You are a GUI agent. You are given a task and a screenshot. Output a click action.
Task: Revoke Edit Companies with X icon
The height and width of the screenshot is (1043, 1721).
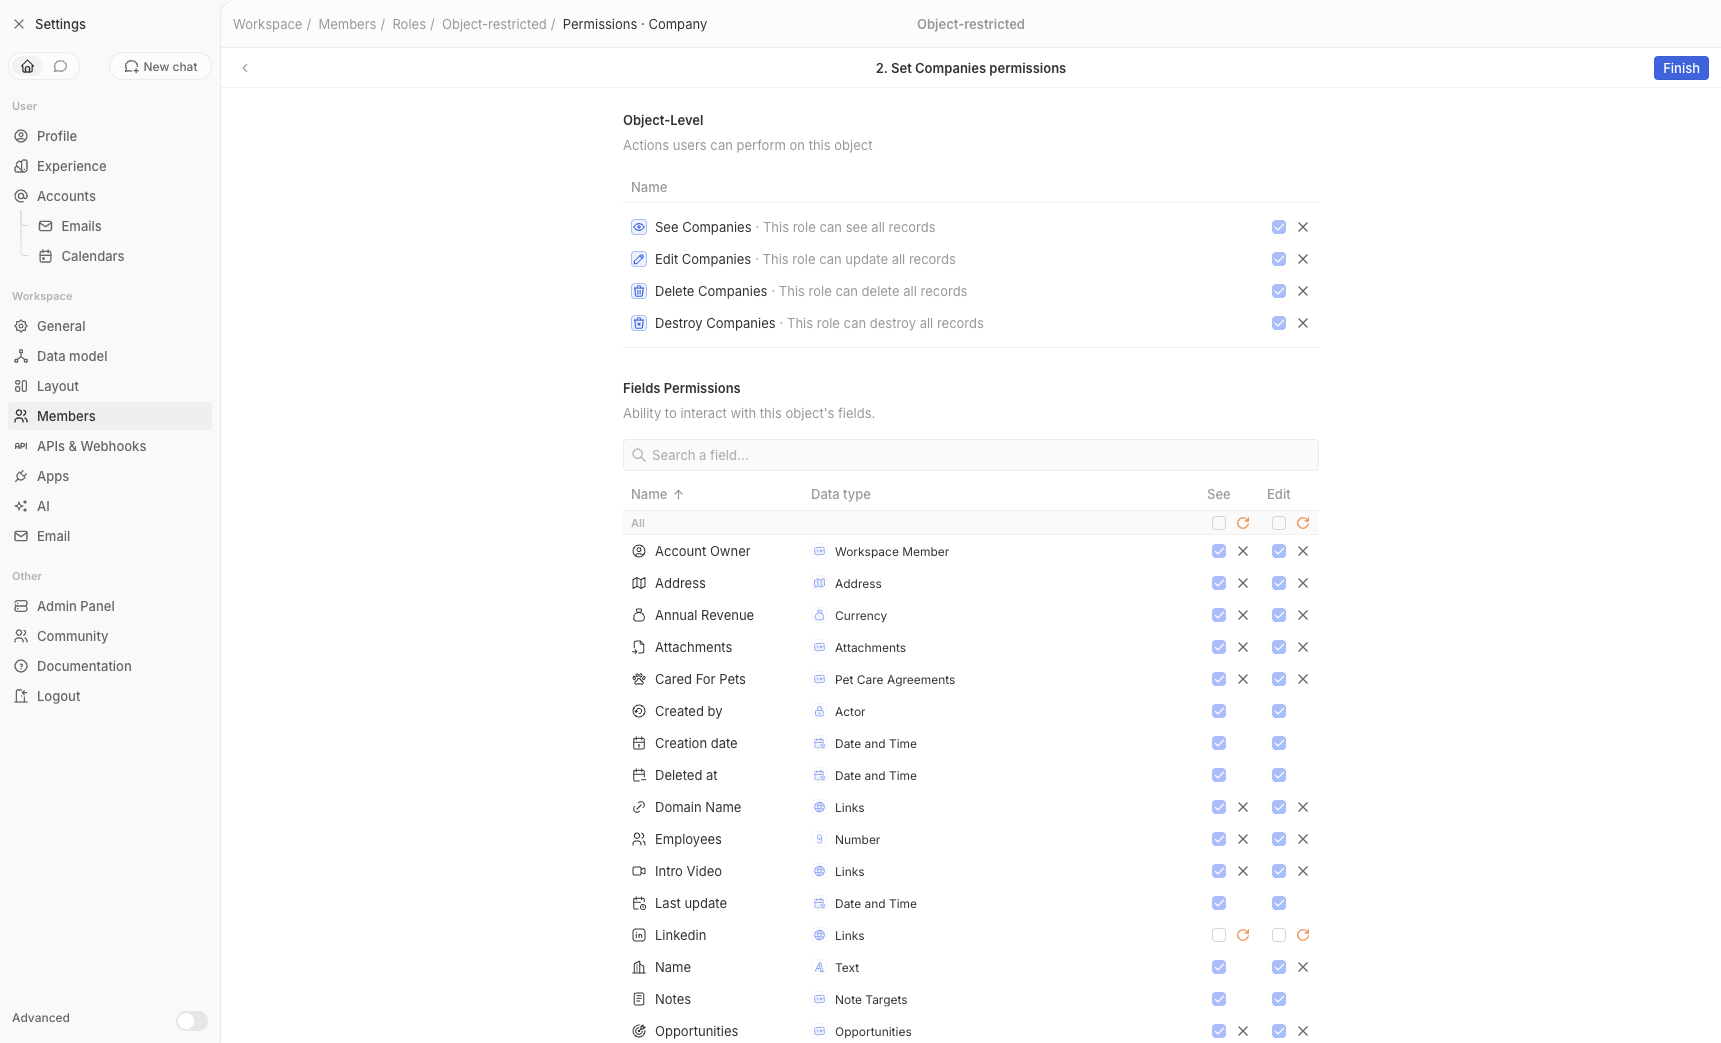[x=1303, y=259]
